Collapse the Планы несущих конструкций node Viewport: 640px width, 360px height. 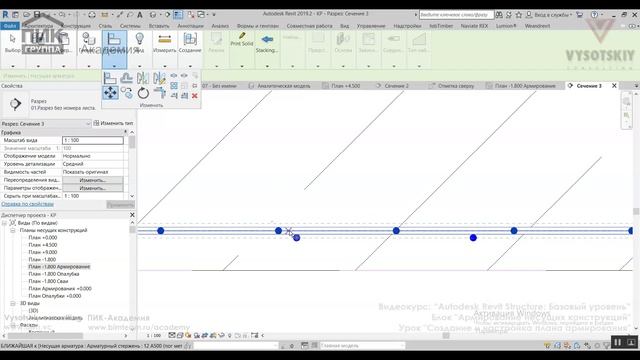coord(13,230)
